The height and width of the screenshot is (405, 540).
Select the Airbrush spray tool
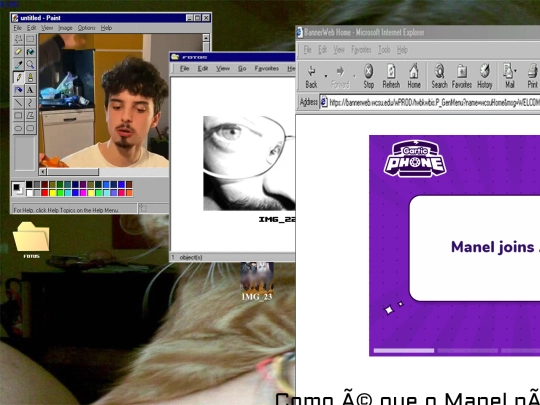click(x=18, y=90)
